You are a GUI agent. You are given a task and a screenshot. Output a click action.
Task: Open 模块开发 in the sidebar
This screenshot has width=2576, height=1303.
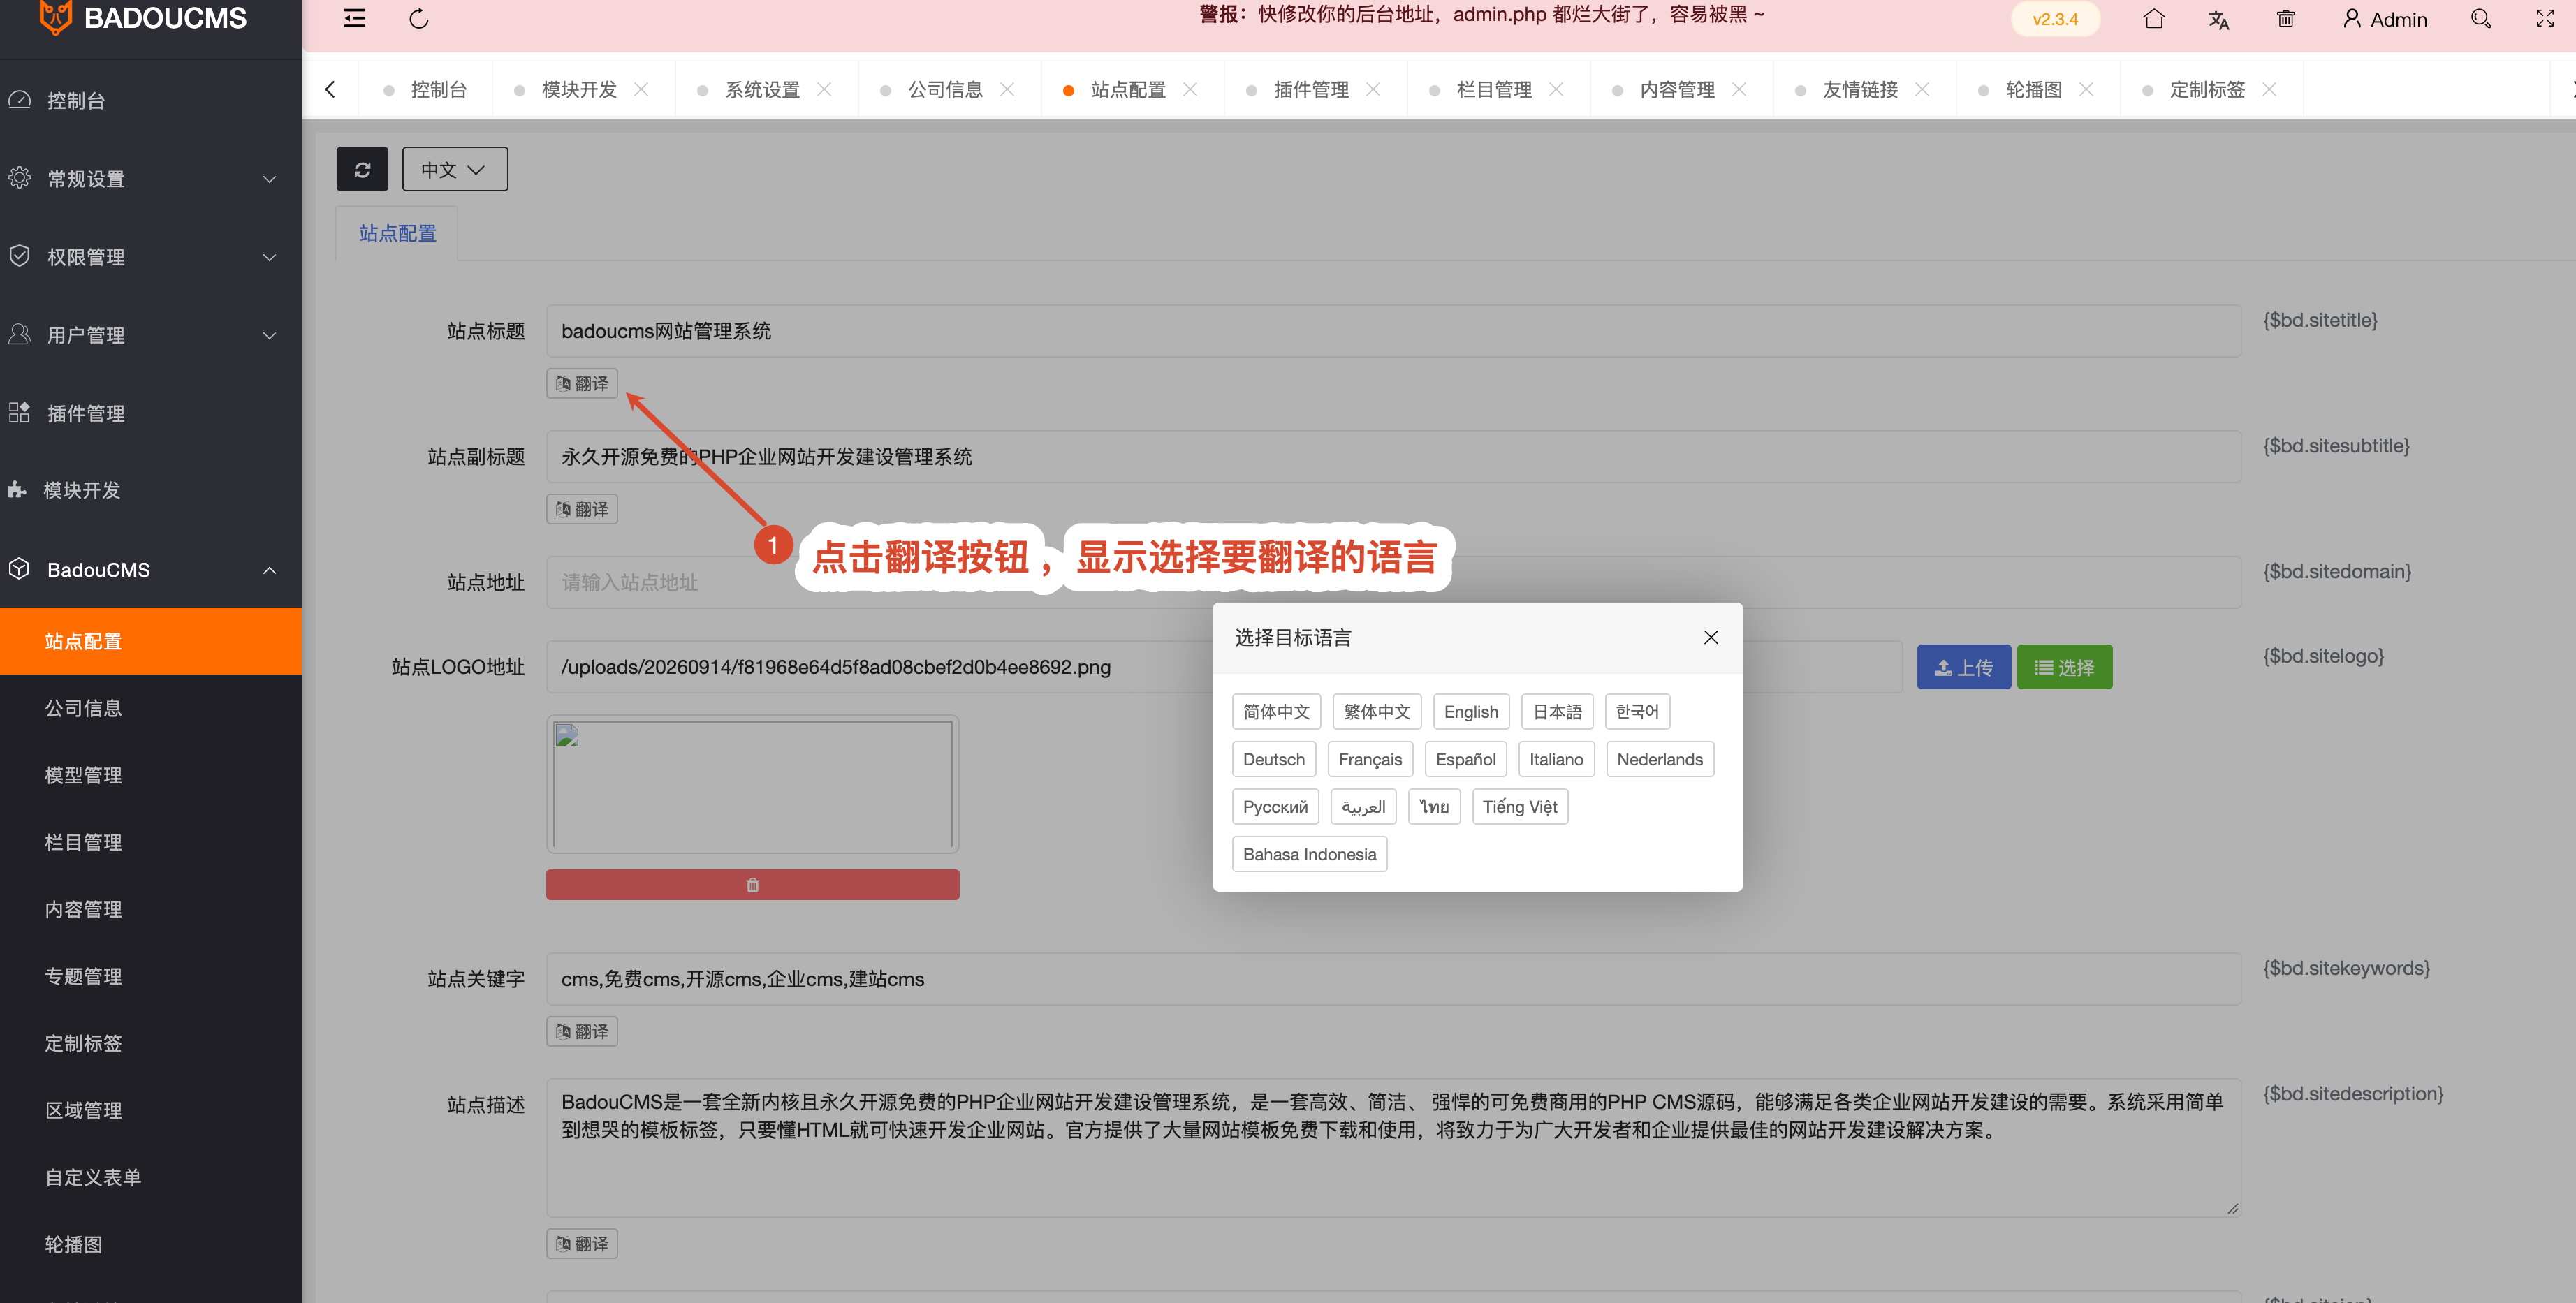tap(150, 490)
